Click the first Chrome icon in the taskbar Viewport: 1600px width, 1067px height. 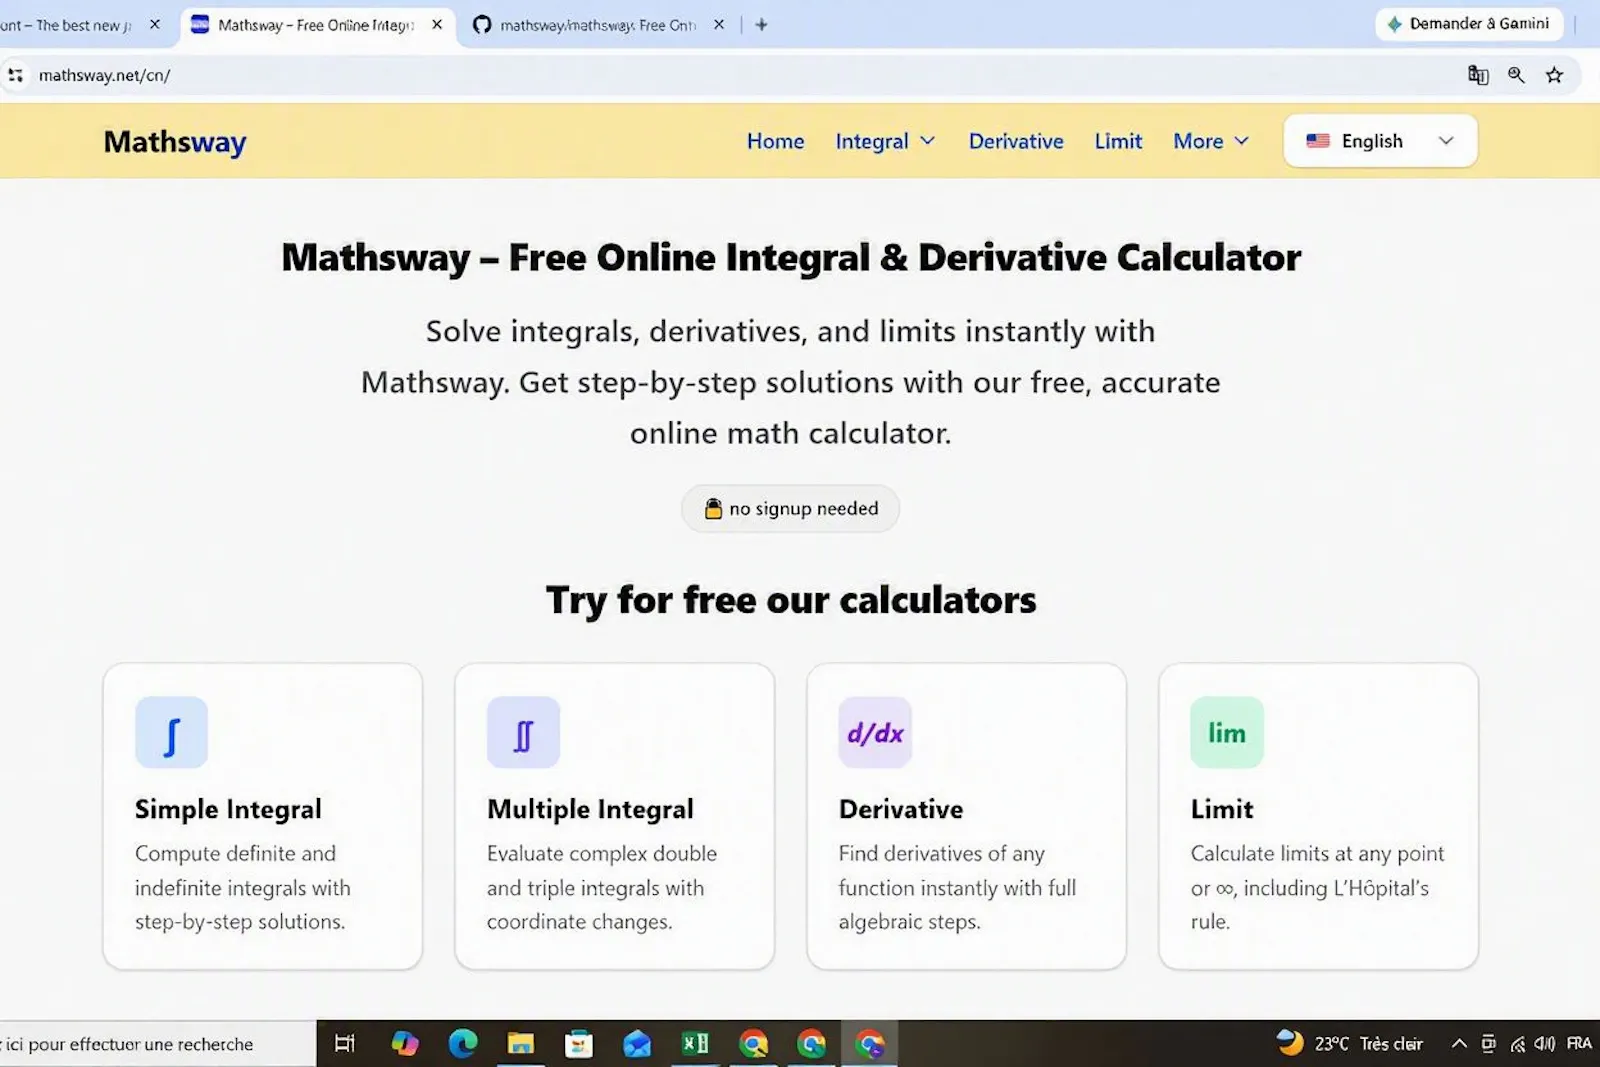tap(753, 1044)
